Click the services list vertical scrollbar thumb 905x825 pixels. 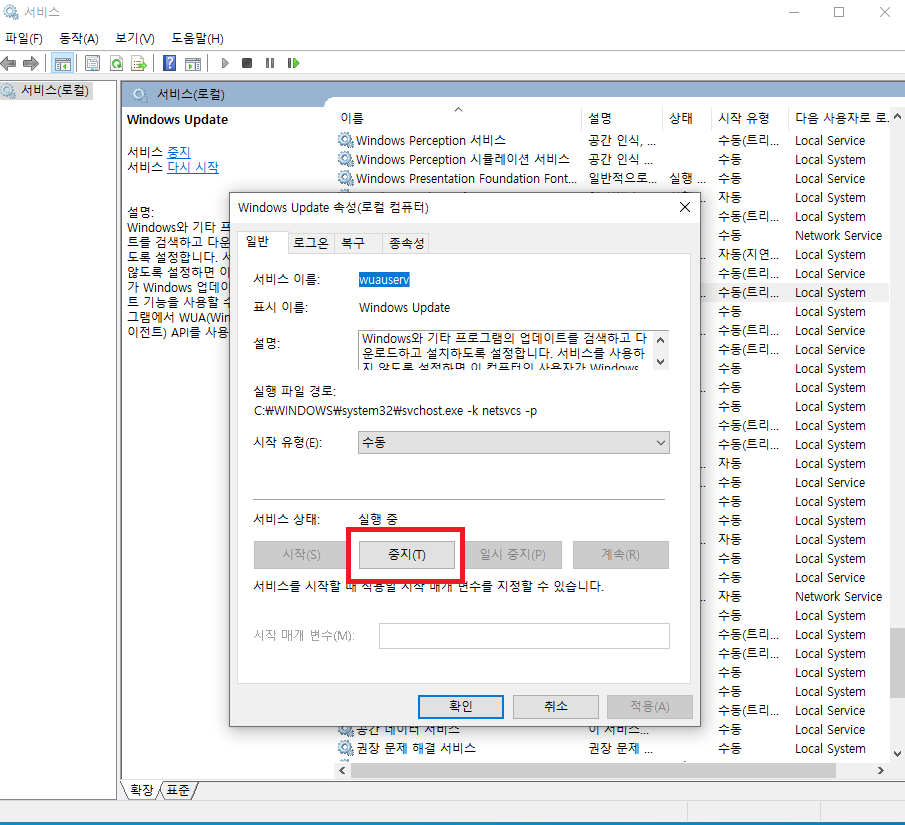click(897, 664)
